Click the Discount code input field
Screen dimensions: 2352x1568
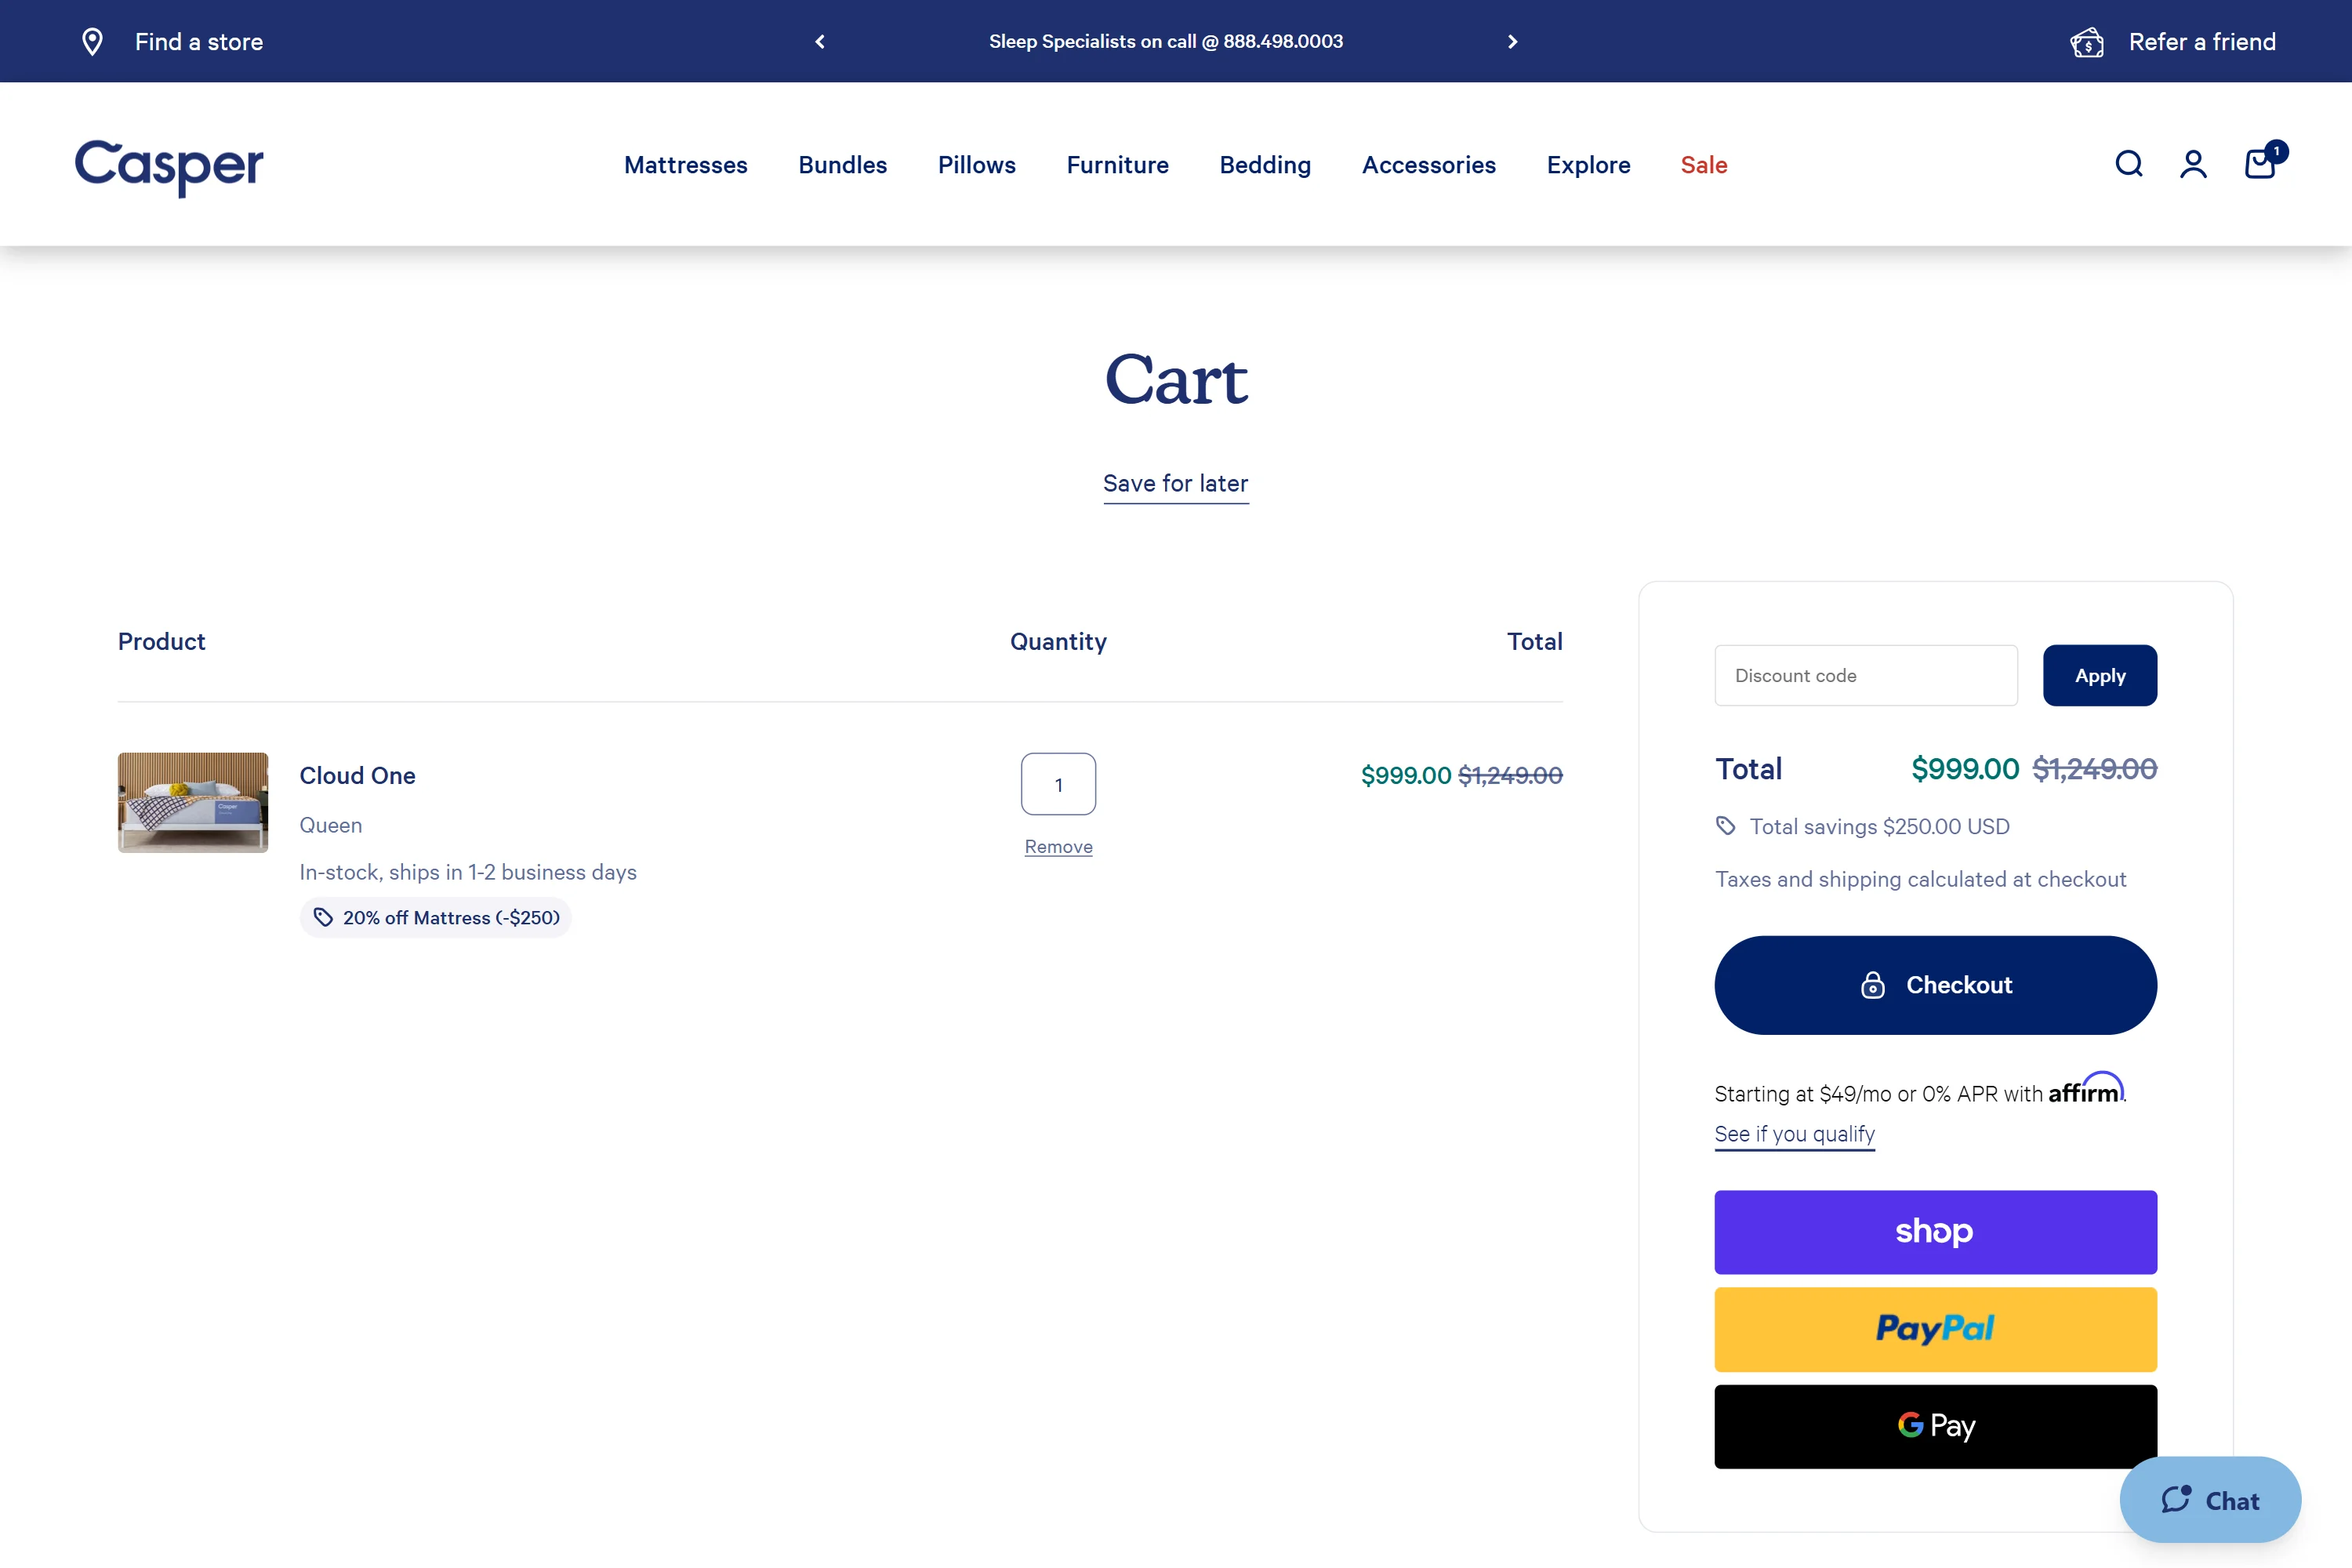pyautogui.click(x=1865, y=676)
